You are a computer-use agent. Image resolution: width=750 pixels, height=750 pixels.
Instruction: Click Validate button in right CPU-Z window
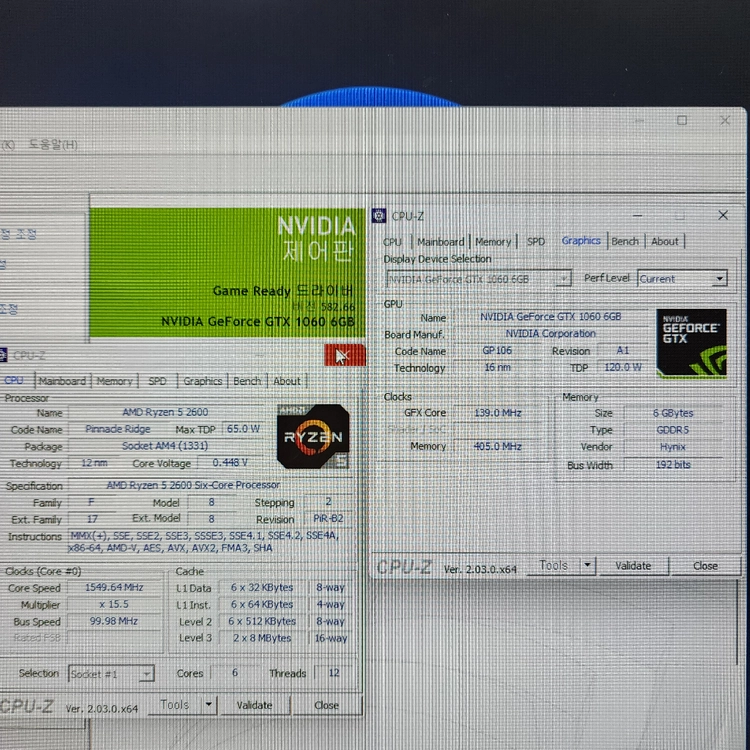pos(633,565)
